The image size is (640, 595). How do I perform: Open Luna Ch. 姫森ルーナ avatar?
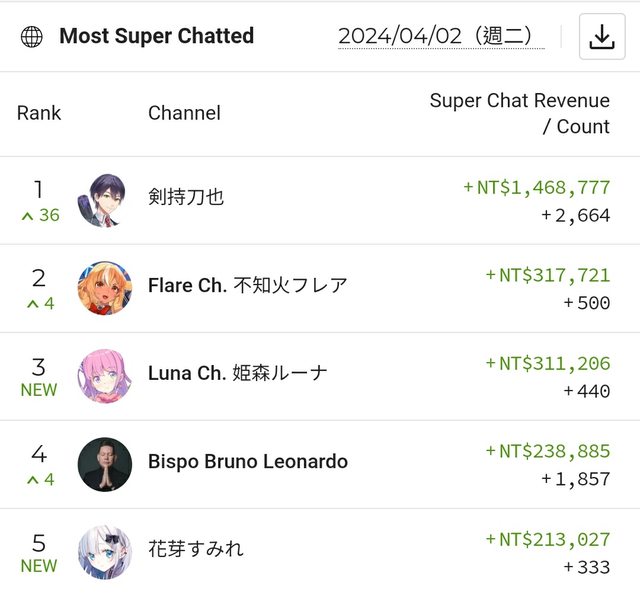pos(104,376)
